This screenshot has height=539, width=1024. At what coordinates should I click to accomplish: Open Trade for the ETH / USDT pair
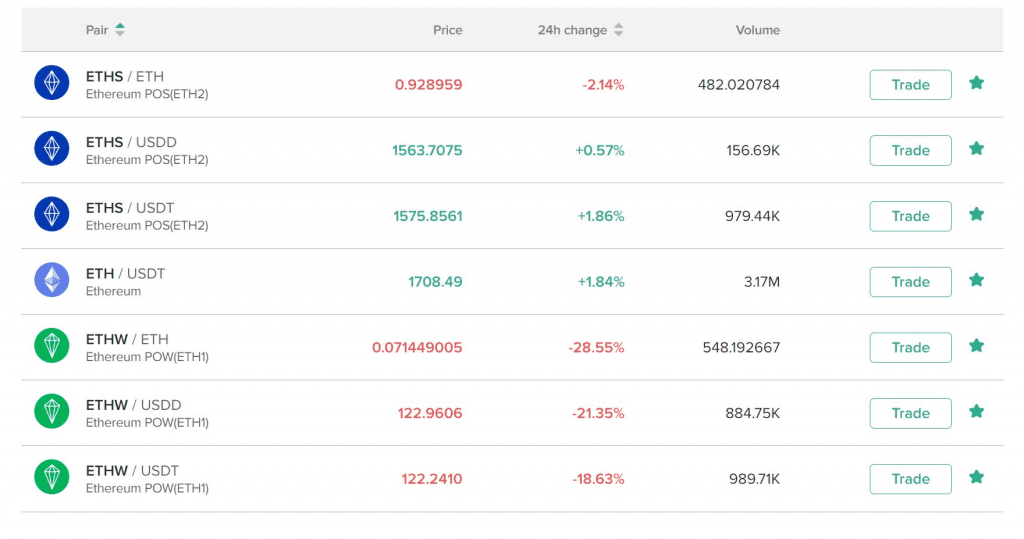(x=910, y=282)
